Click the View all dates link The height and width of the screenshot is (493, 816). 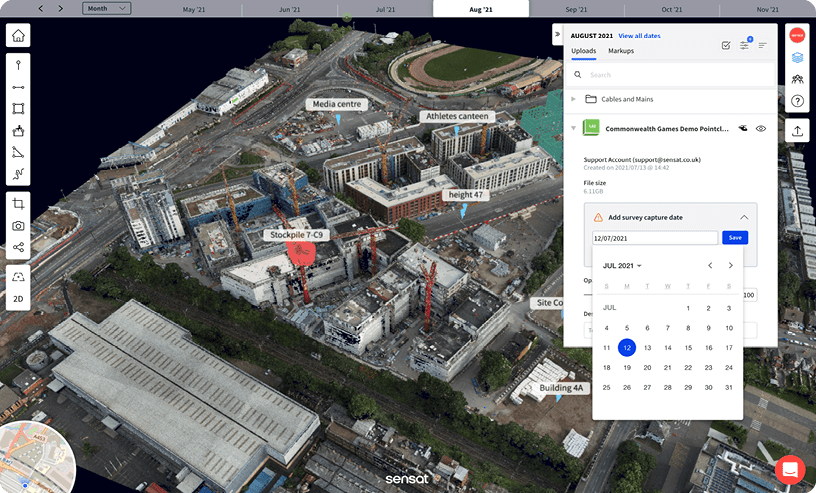point(639,35)
